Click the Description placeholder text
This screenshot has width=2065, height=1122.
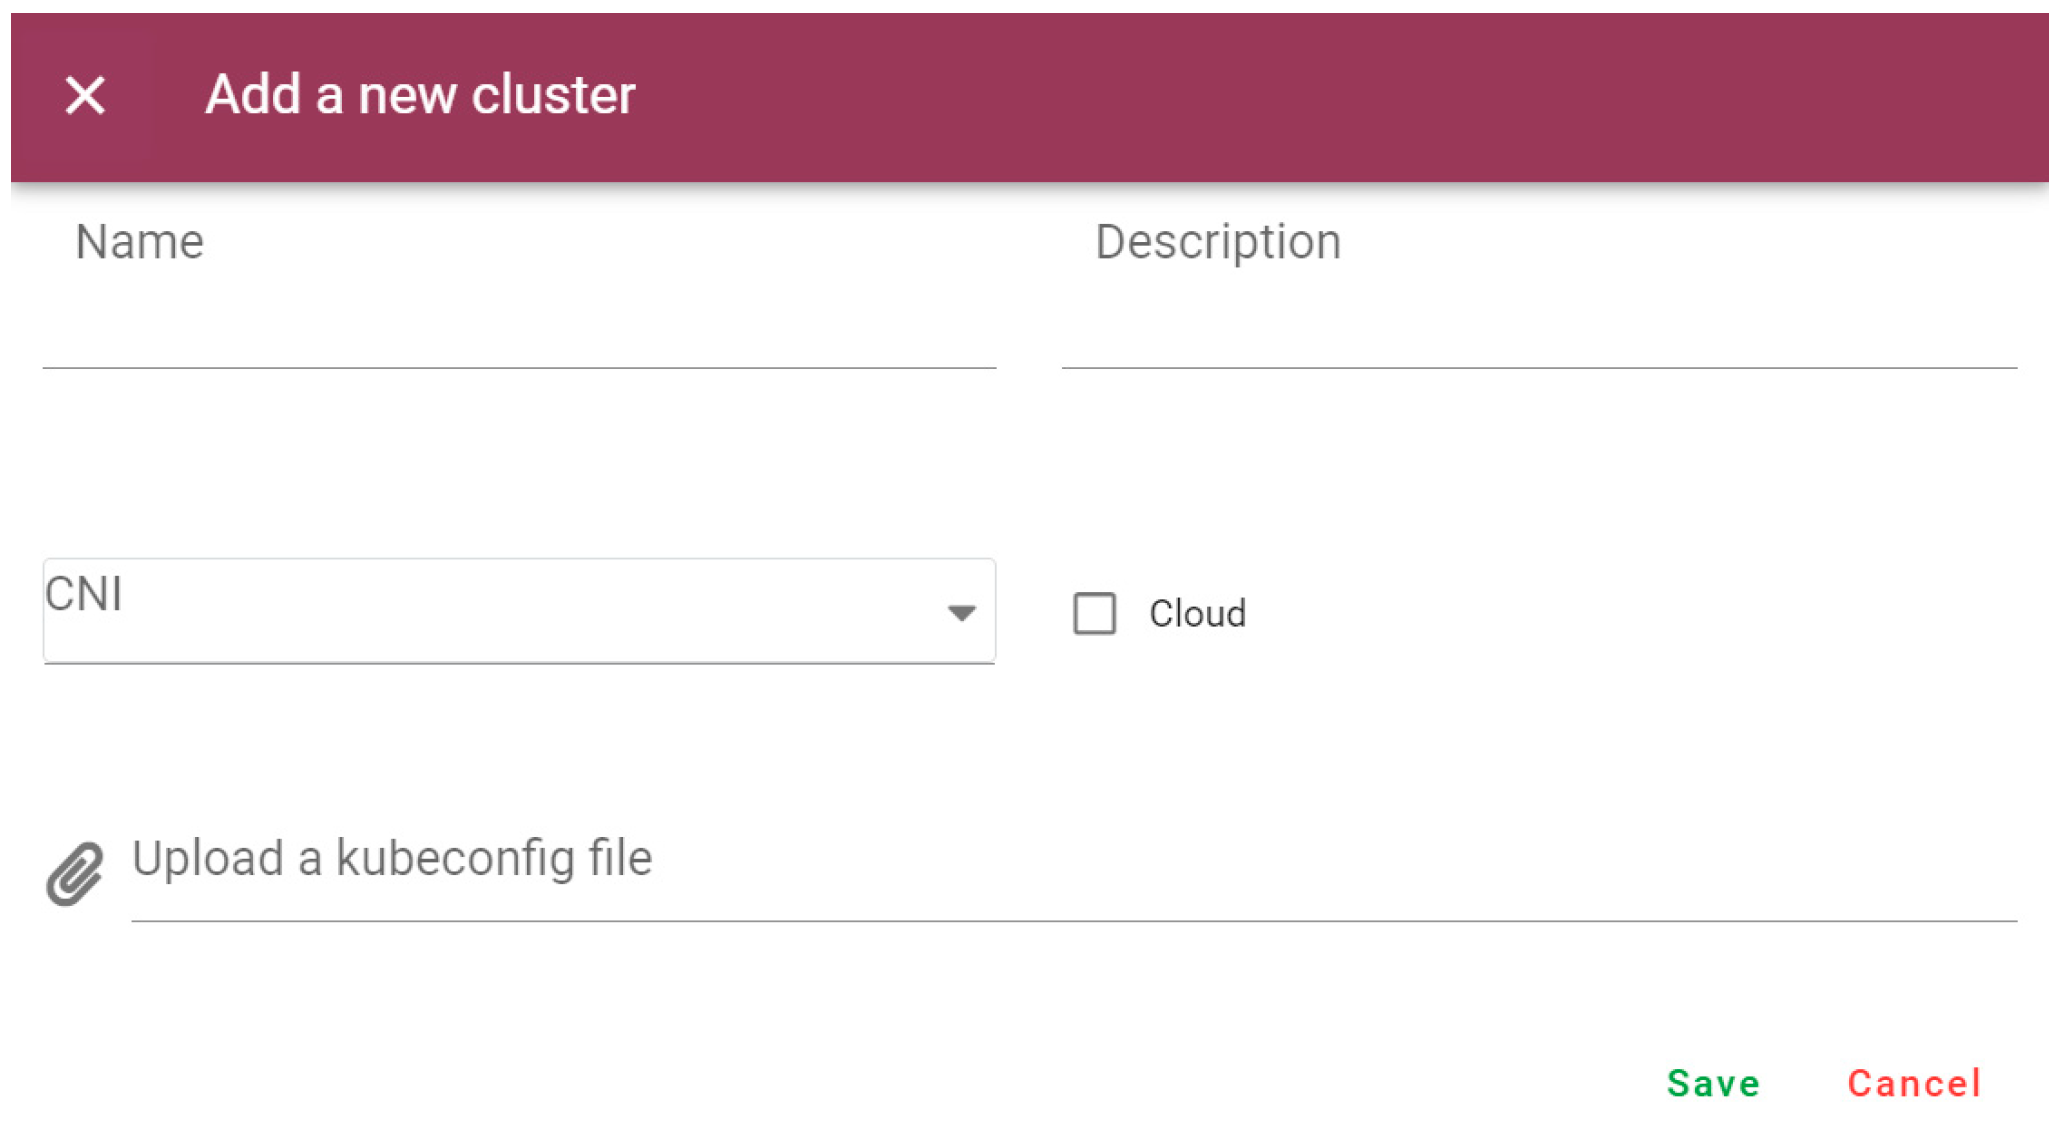click(x=1217, y=242)
